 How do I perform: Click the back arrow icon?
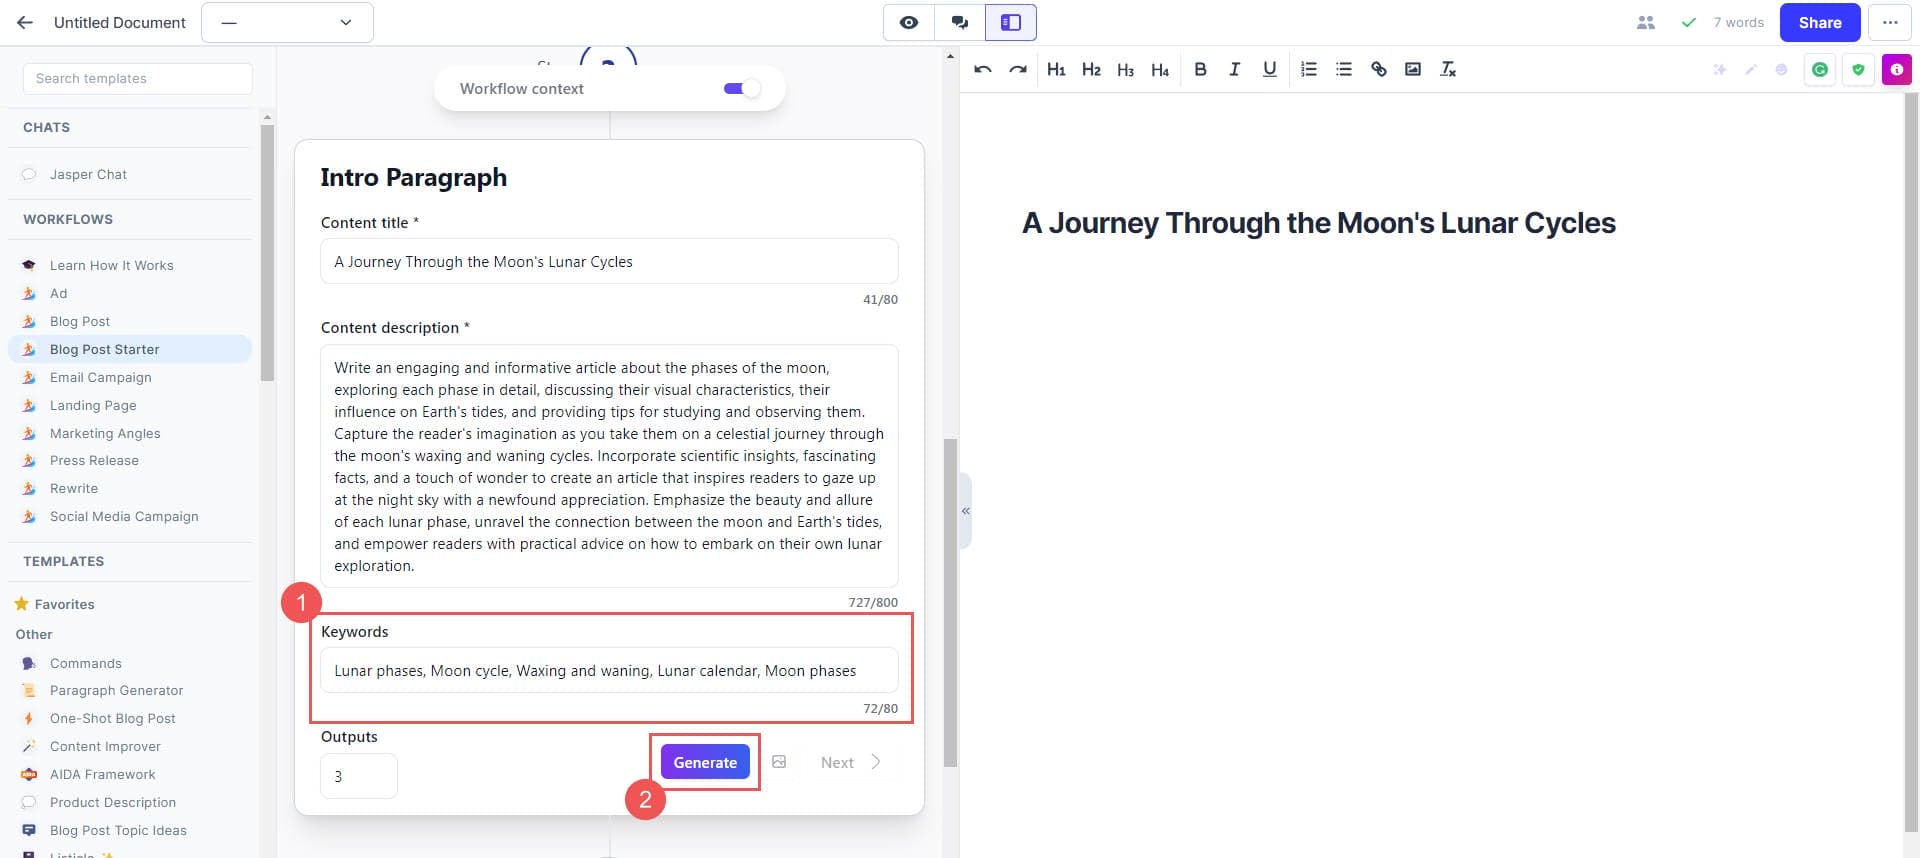25,22
